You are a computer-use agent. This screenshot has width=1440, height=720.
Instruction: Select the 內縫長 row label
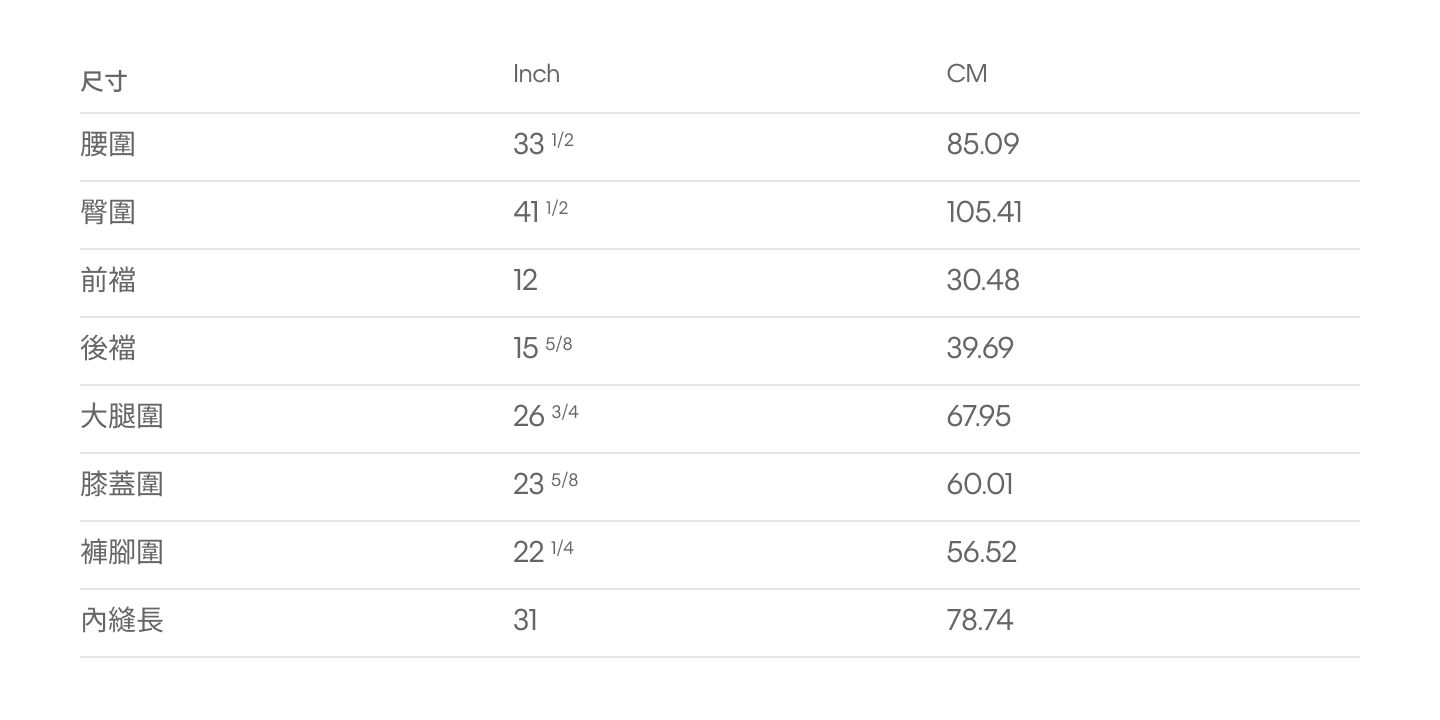coord(122,620)
